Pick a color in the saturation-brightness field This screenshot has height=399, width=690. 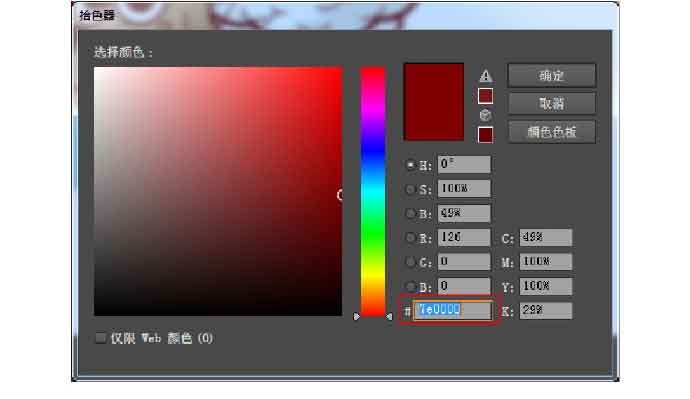click(x=218, y=191)
